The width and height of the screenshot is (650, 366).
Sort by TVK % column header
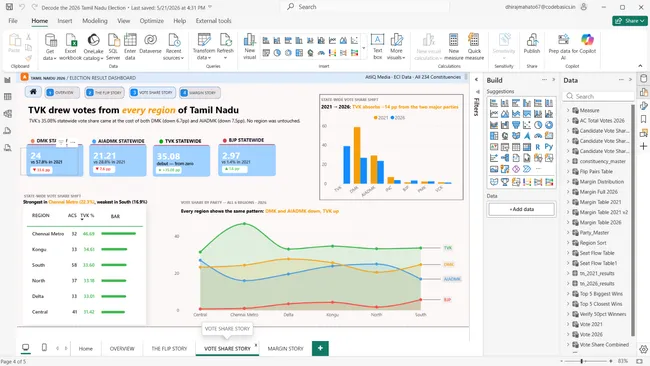pyautogui.click(x=87, y=216)
